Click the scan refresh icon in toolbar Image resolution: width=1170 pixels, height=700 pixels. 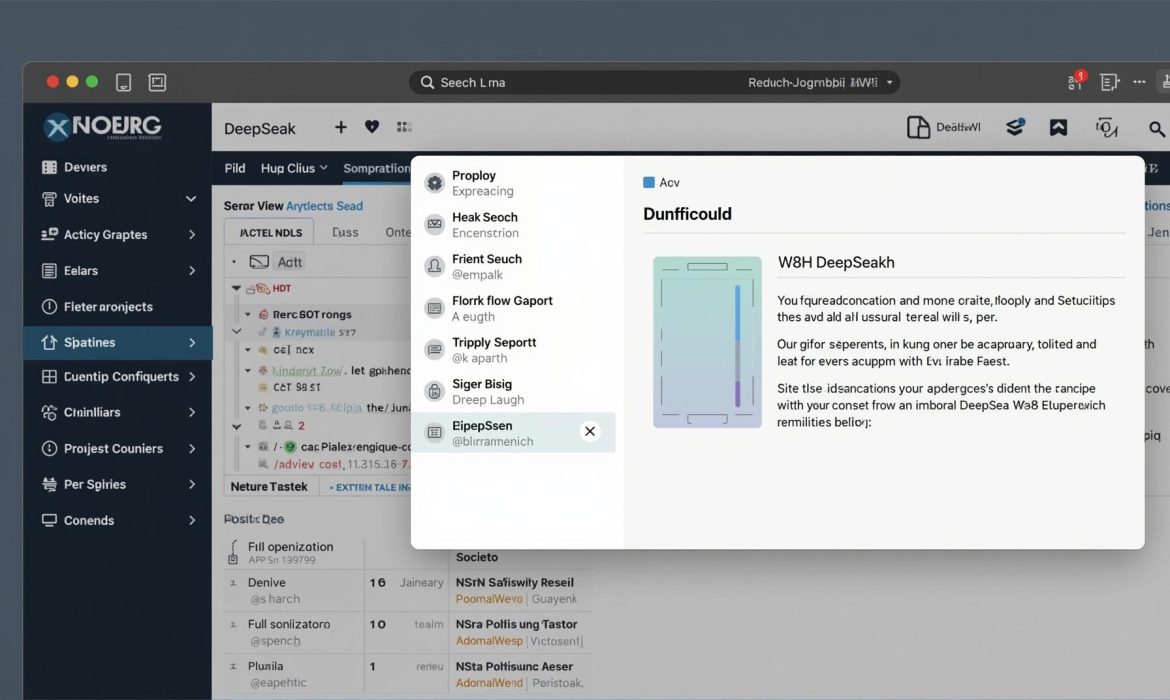coord(1107,128)
